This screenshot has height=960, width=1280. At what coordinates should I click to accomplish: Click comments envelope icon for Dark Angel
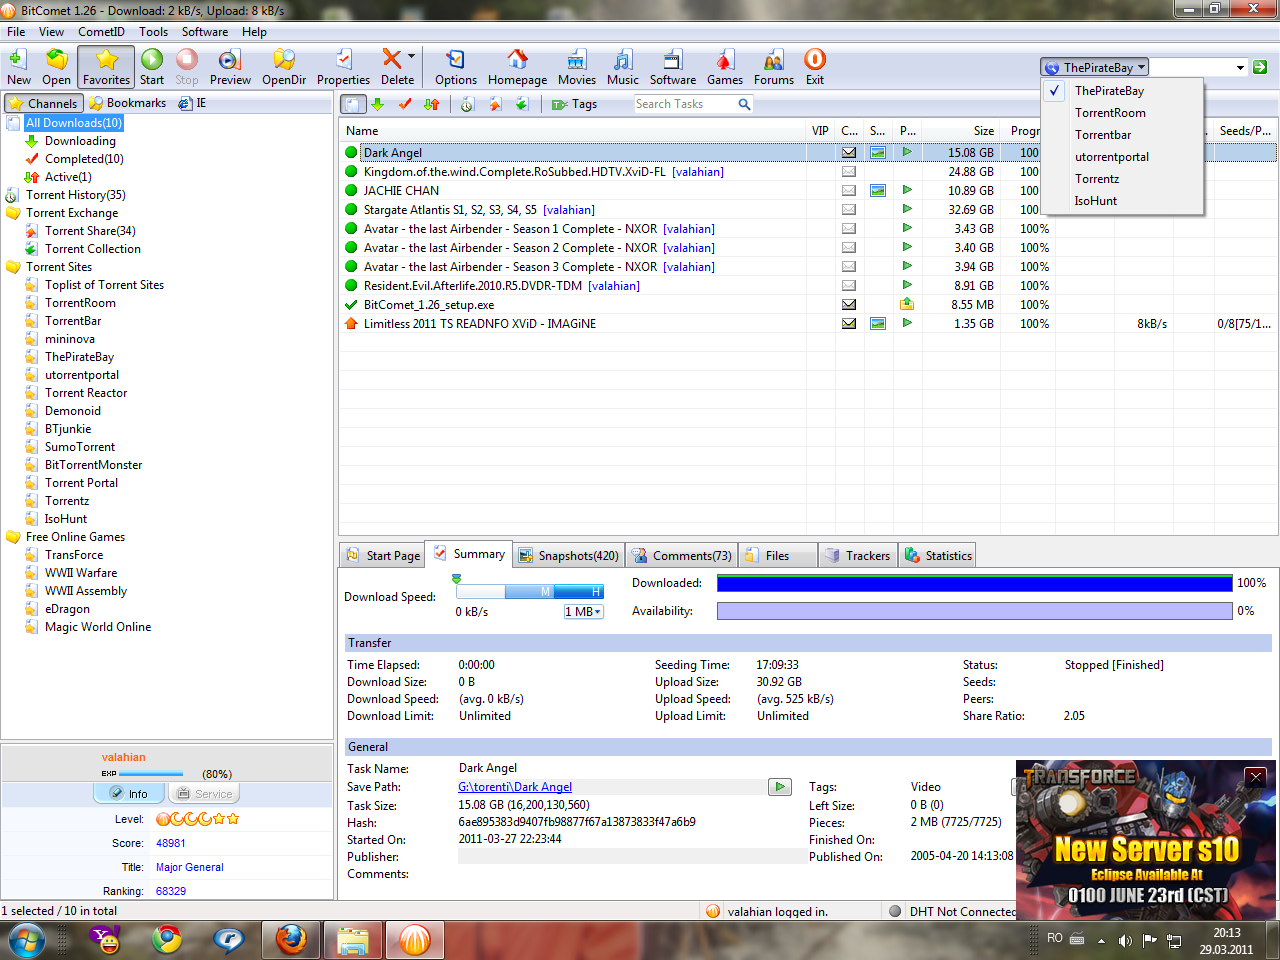(x=849, y=153)
